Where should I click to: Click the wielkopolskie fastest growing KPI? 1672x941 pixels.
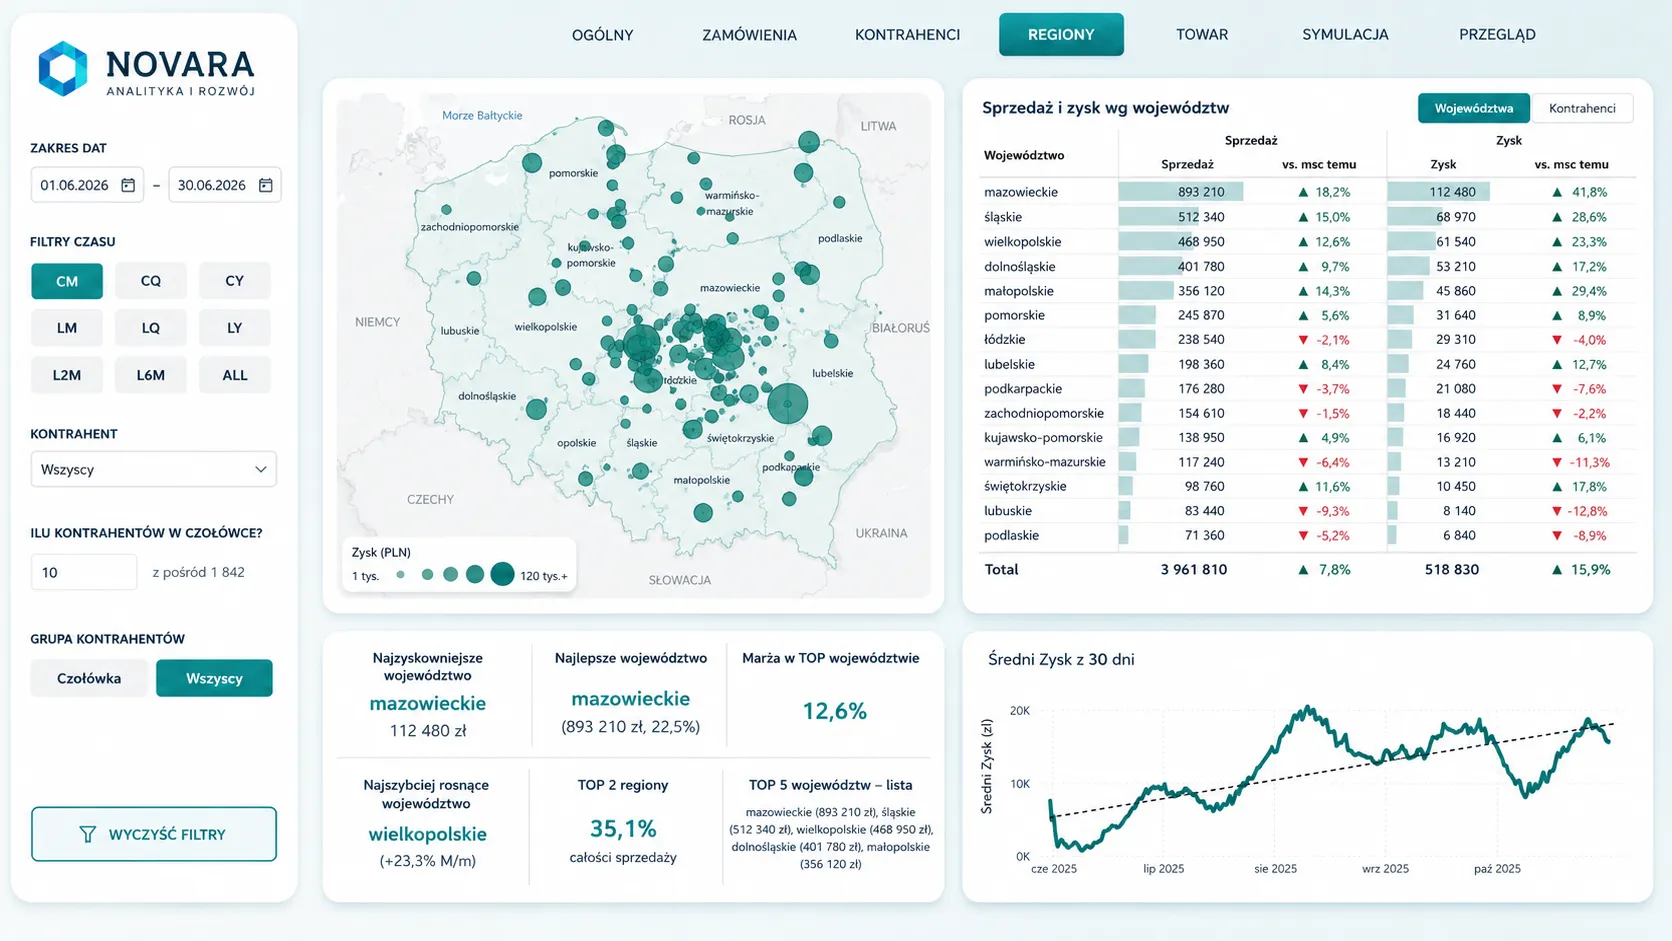tap(428, 834)
